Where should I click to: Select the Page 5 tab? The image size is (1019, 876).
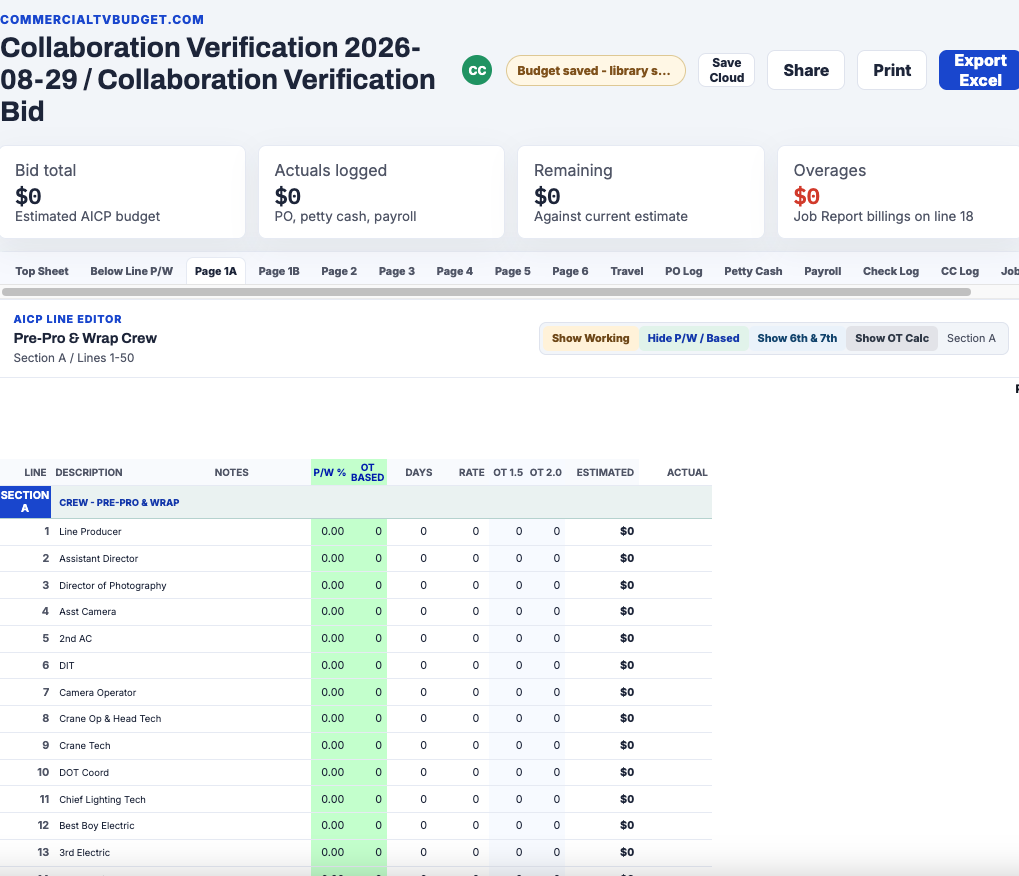512,271
